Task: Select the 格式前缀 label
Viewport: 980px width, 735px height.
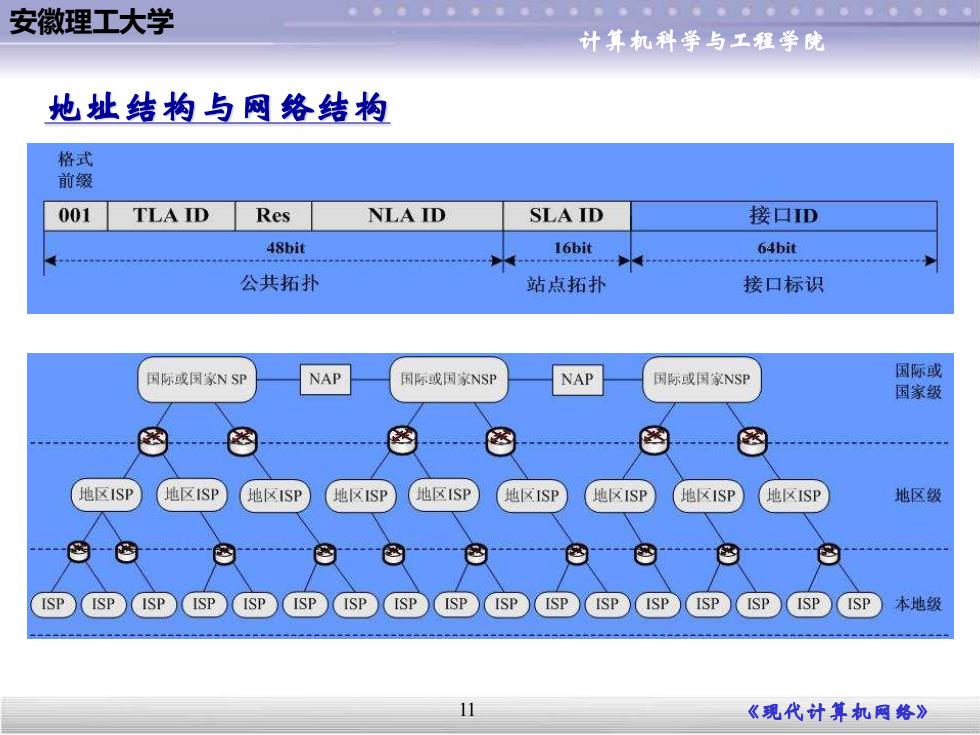Action: point(76,170)
